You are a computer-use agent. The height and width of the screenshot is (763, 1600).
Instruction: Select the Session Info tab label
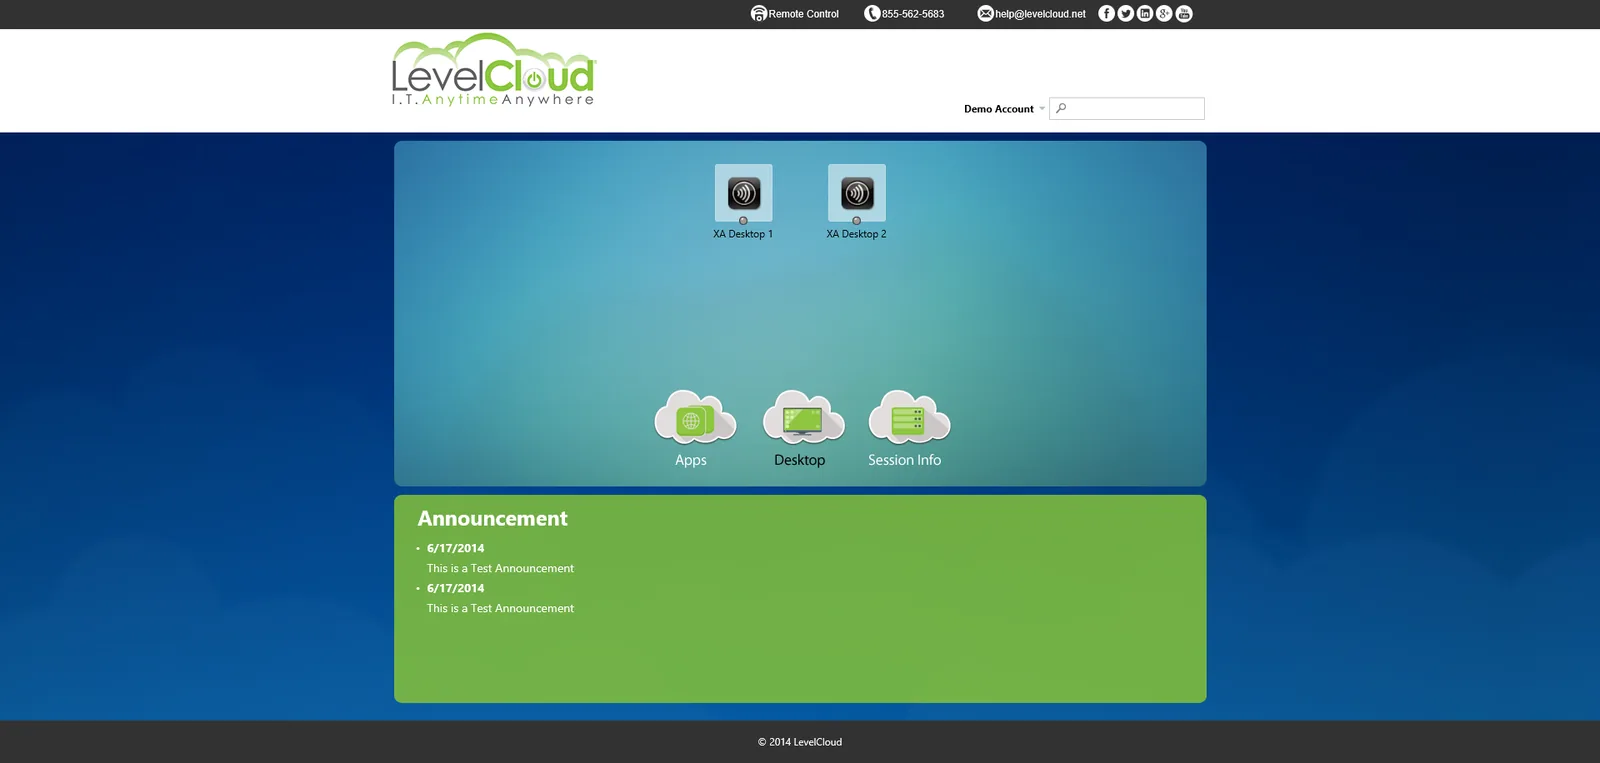point(905,460)
